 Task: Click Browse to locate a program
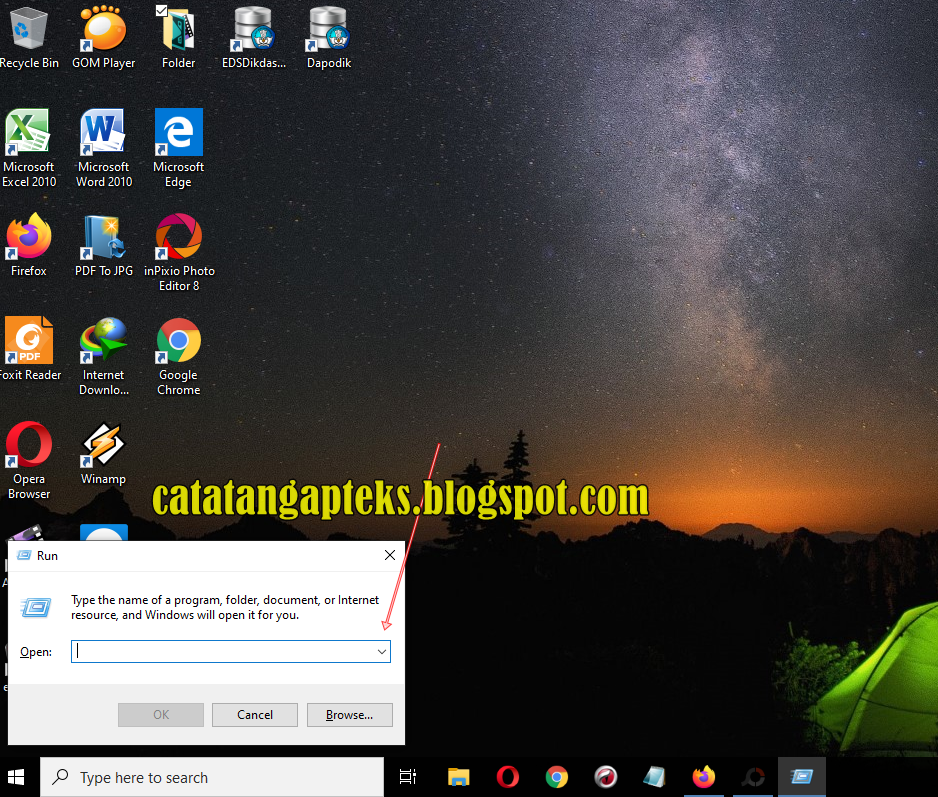[x=349, y=714]
